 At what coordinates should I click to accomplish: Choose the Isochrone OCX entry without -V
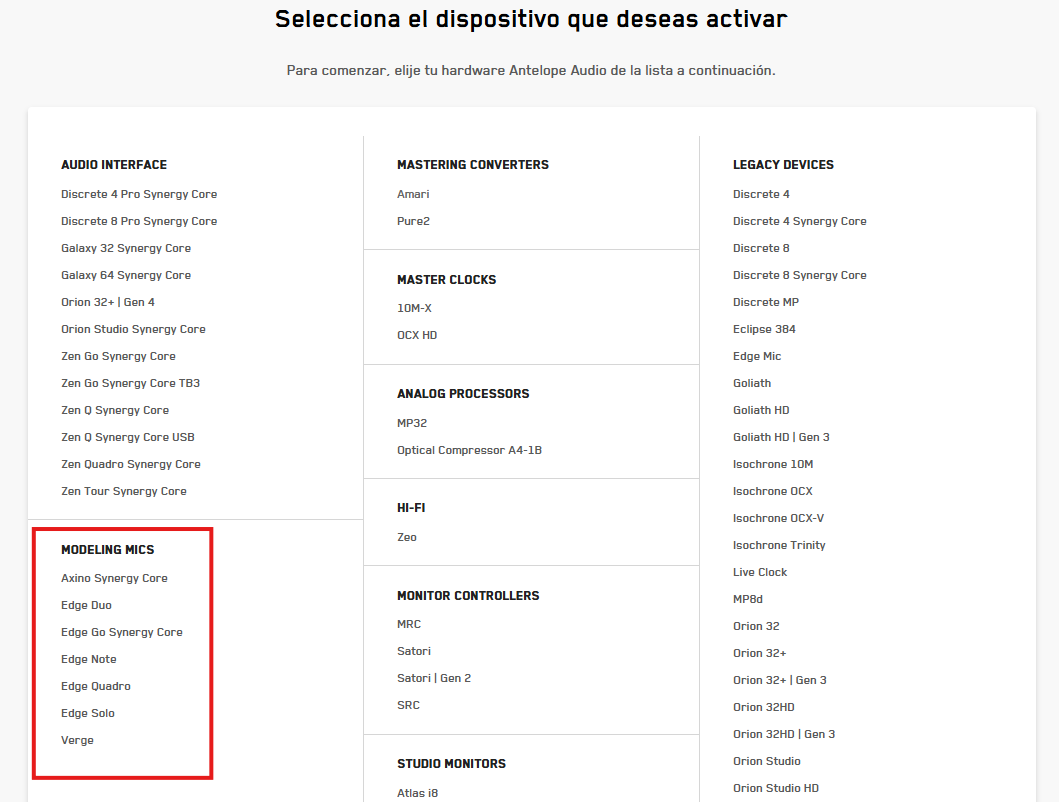point(773,491)
